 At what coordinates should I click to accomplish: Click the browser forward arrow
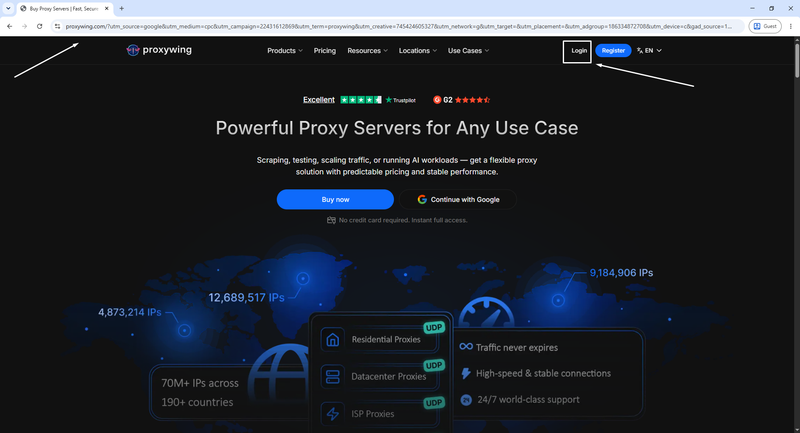coord(24,26)
